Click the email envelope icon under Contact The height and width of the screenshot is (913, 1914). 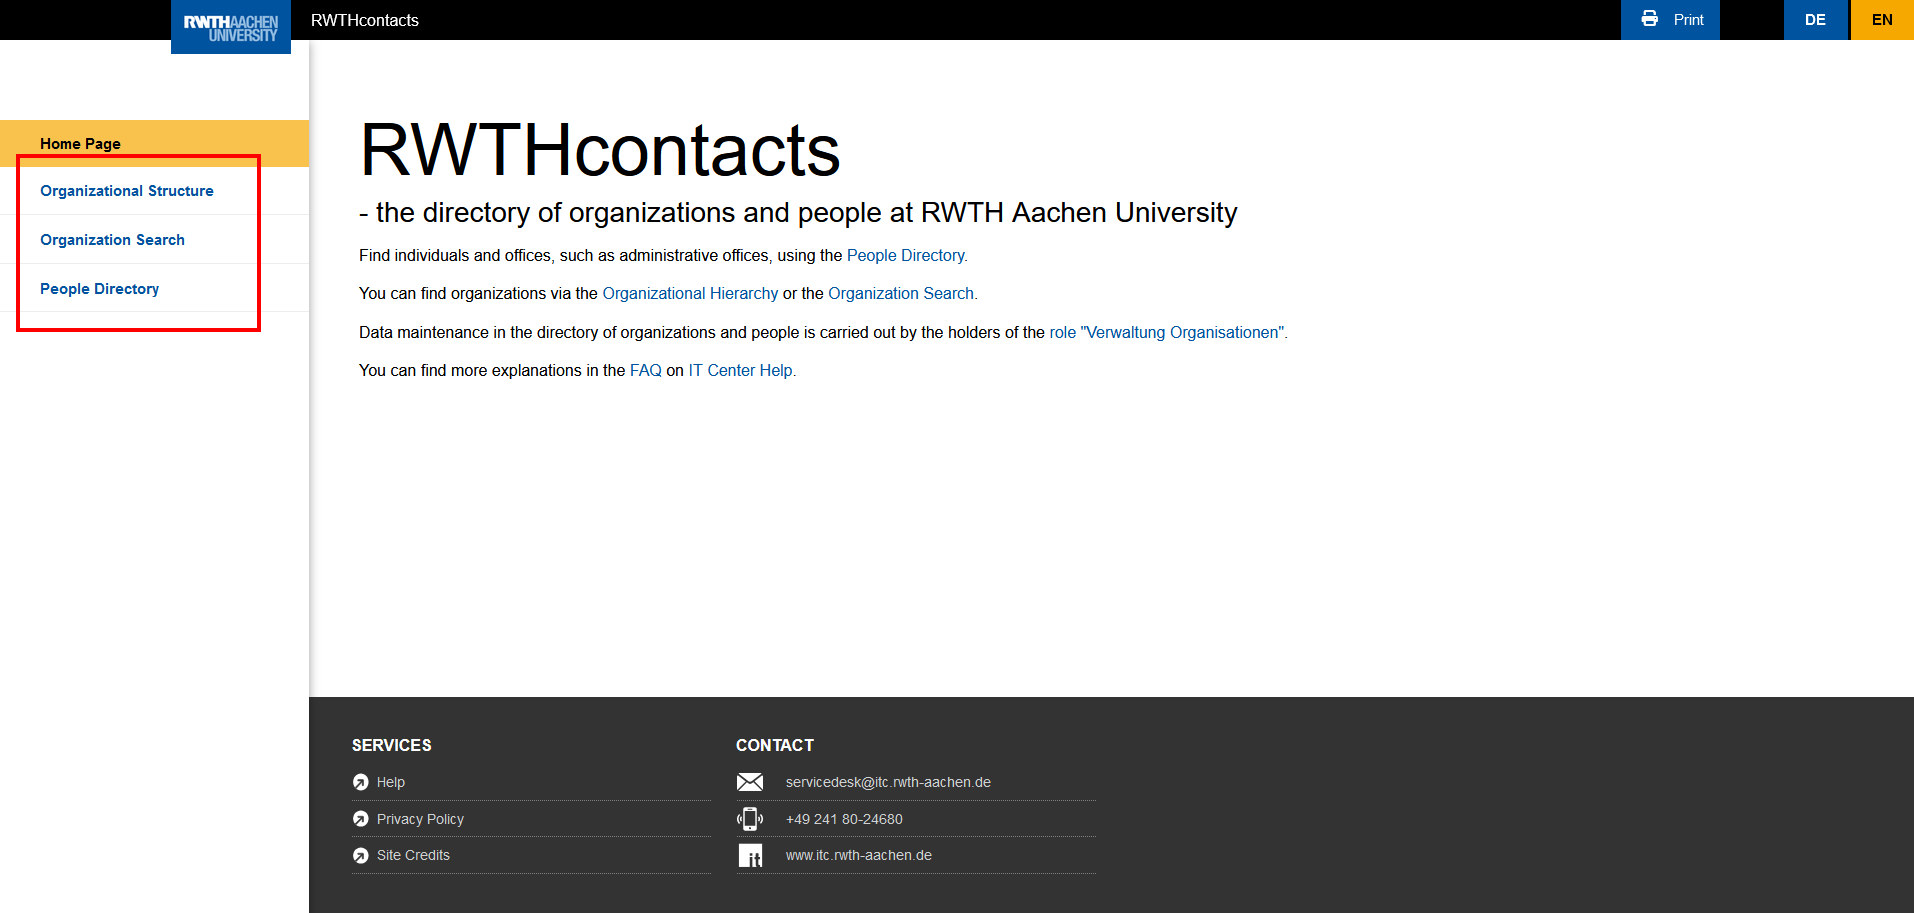coord(750,781)
